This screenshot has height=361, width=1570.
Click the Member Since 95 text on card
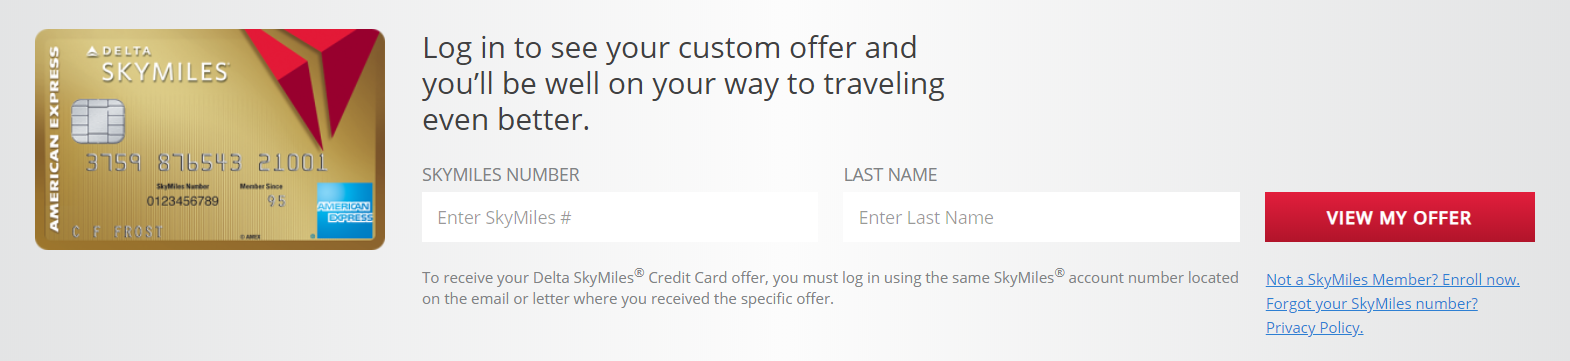262,195
